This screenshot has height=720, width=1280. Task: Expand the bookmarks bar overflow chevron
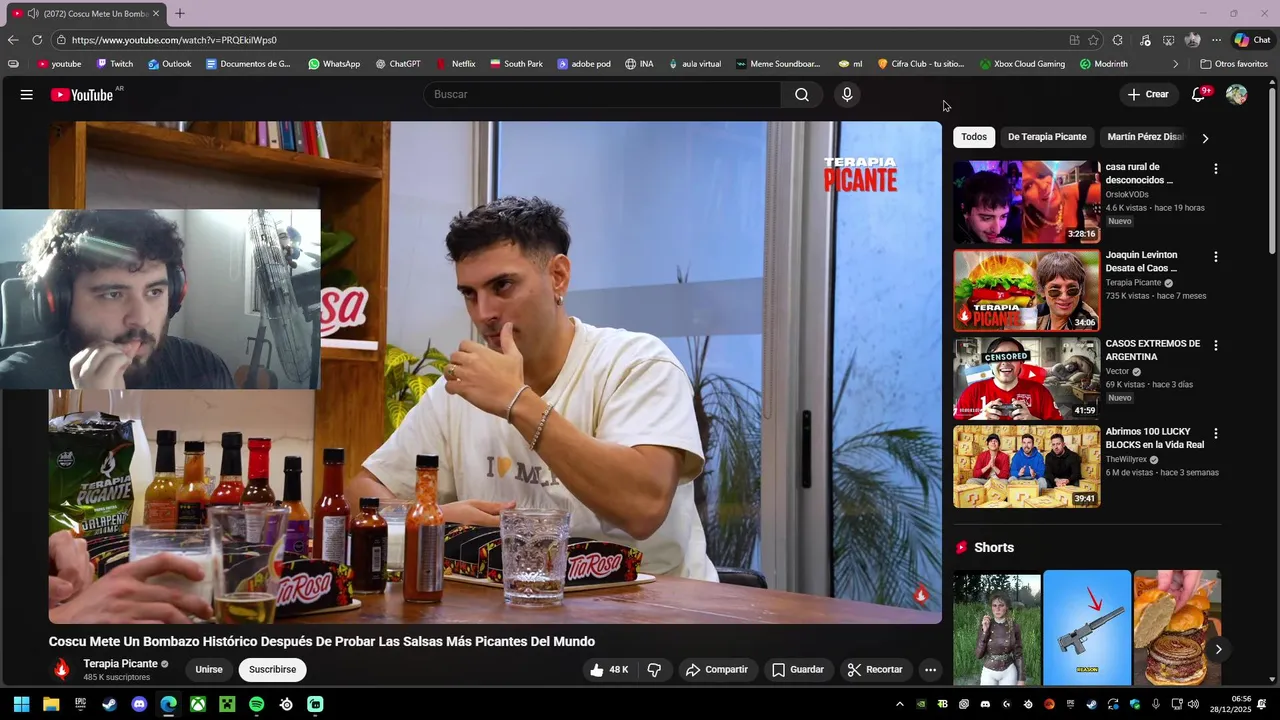[x=1175, y=64]
